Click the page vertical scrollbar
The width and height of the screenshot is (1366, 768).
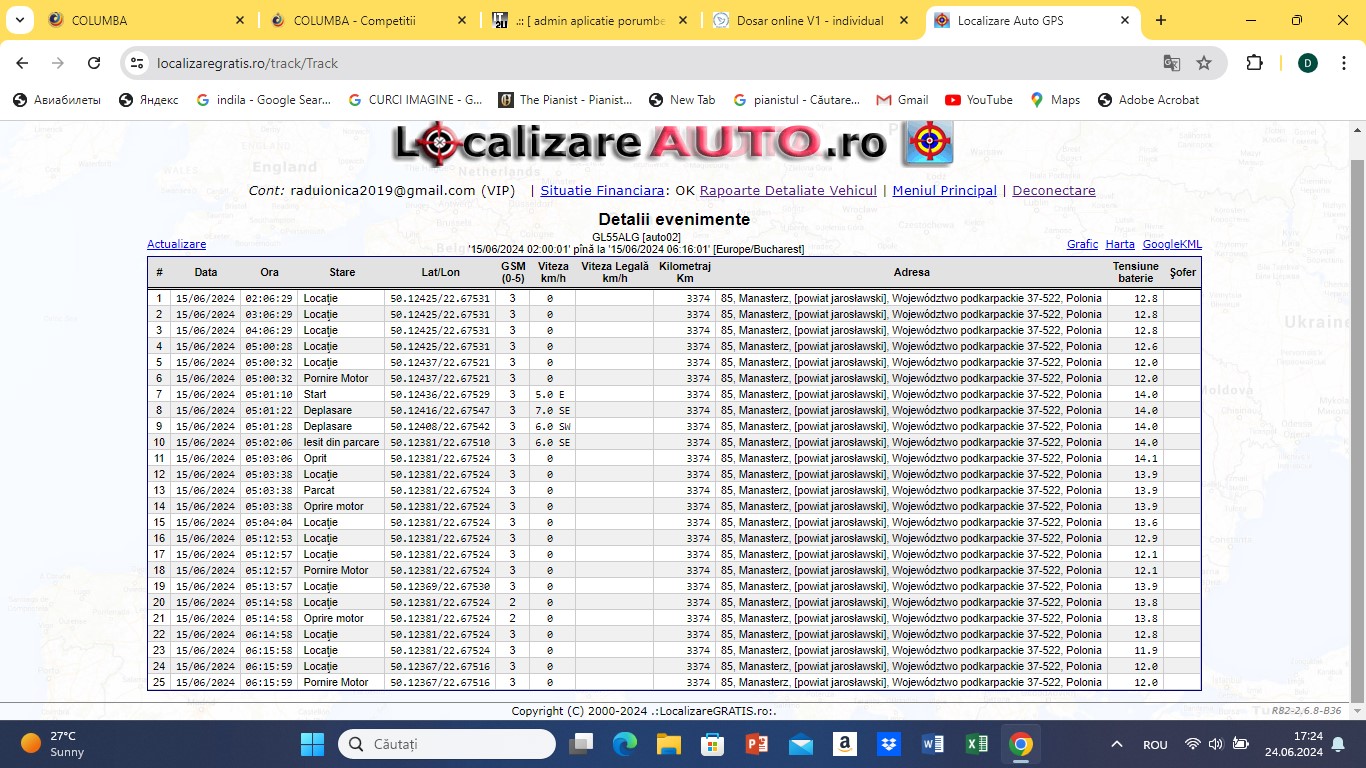point(1357,420)
